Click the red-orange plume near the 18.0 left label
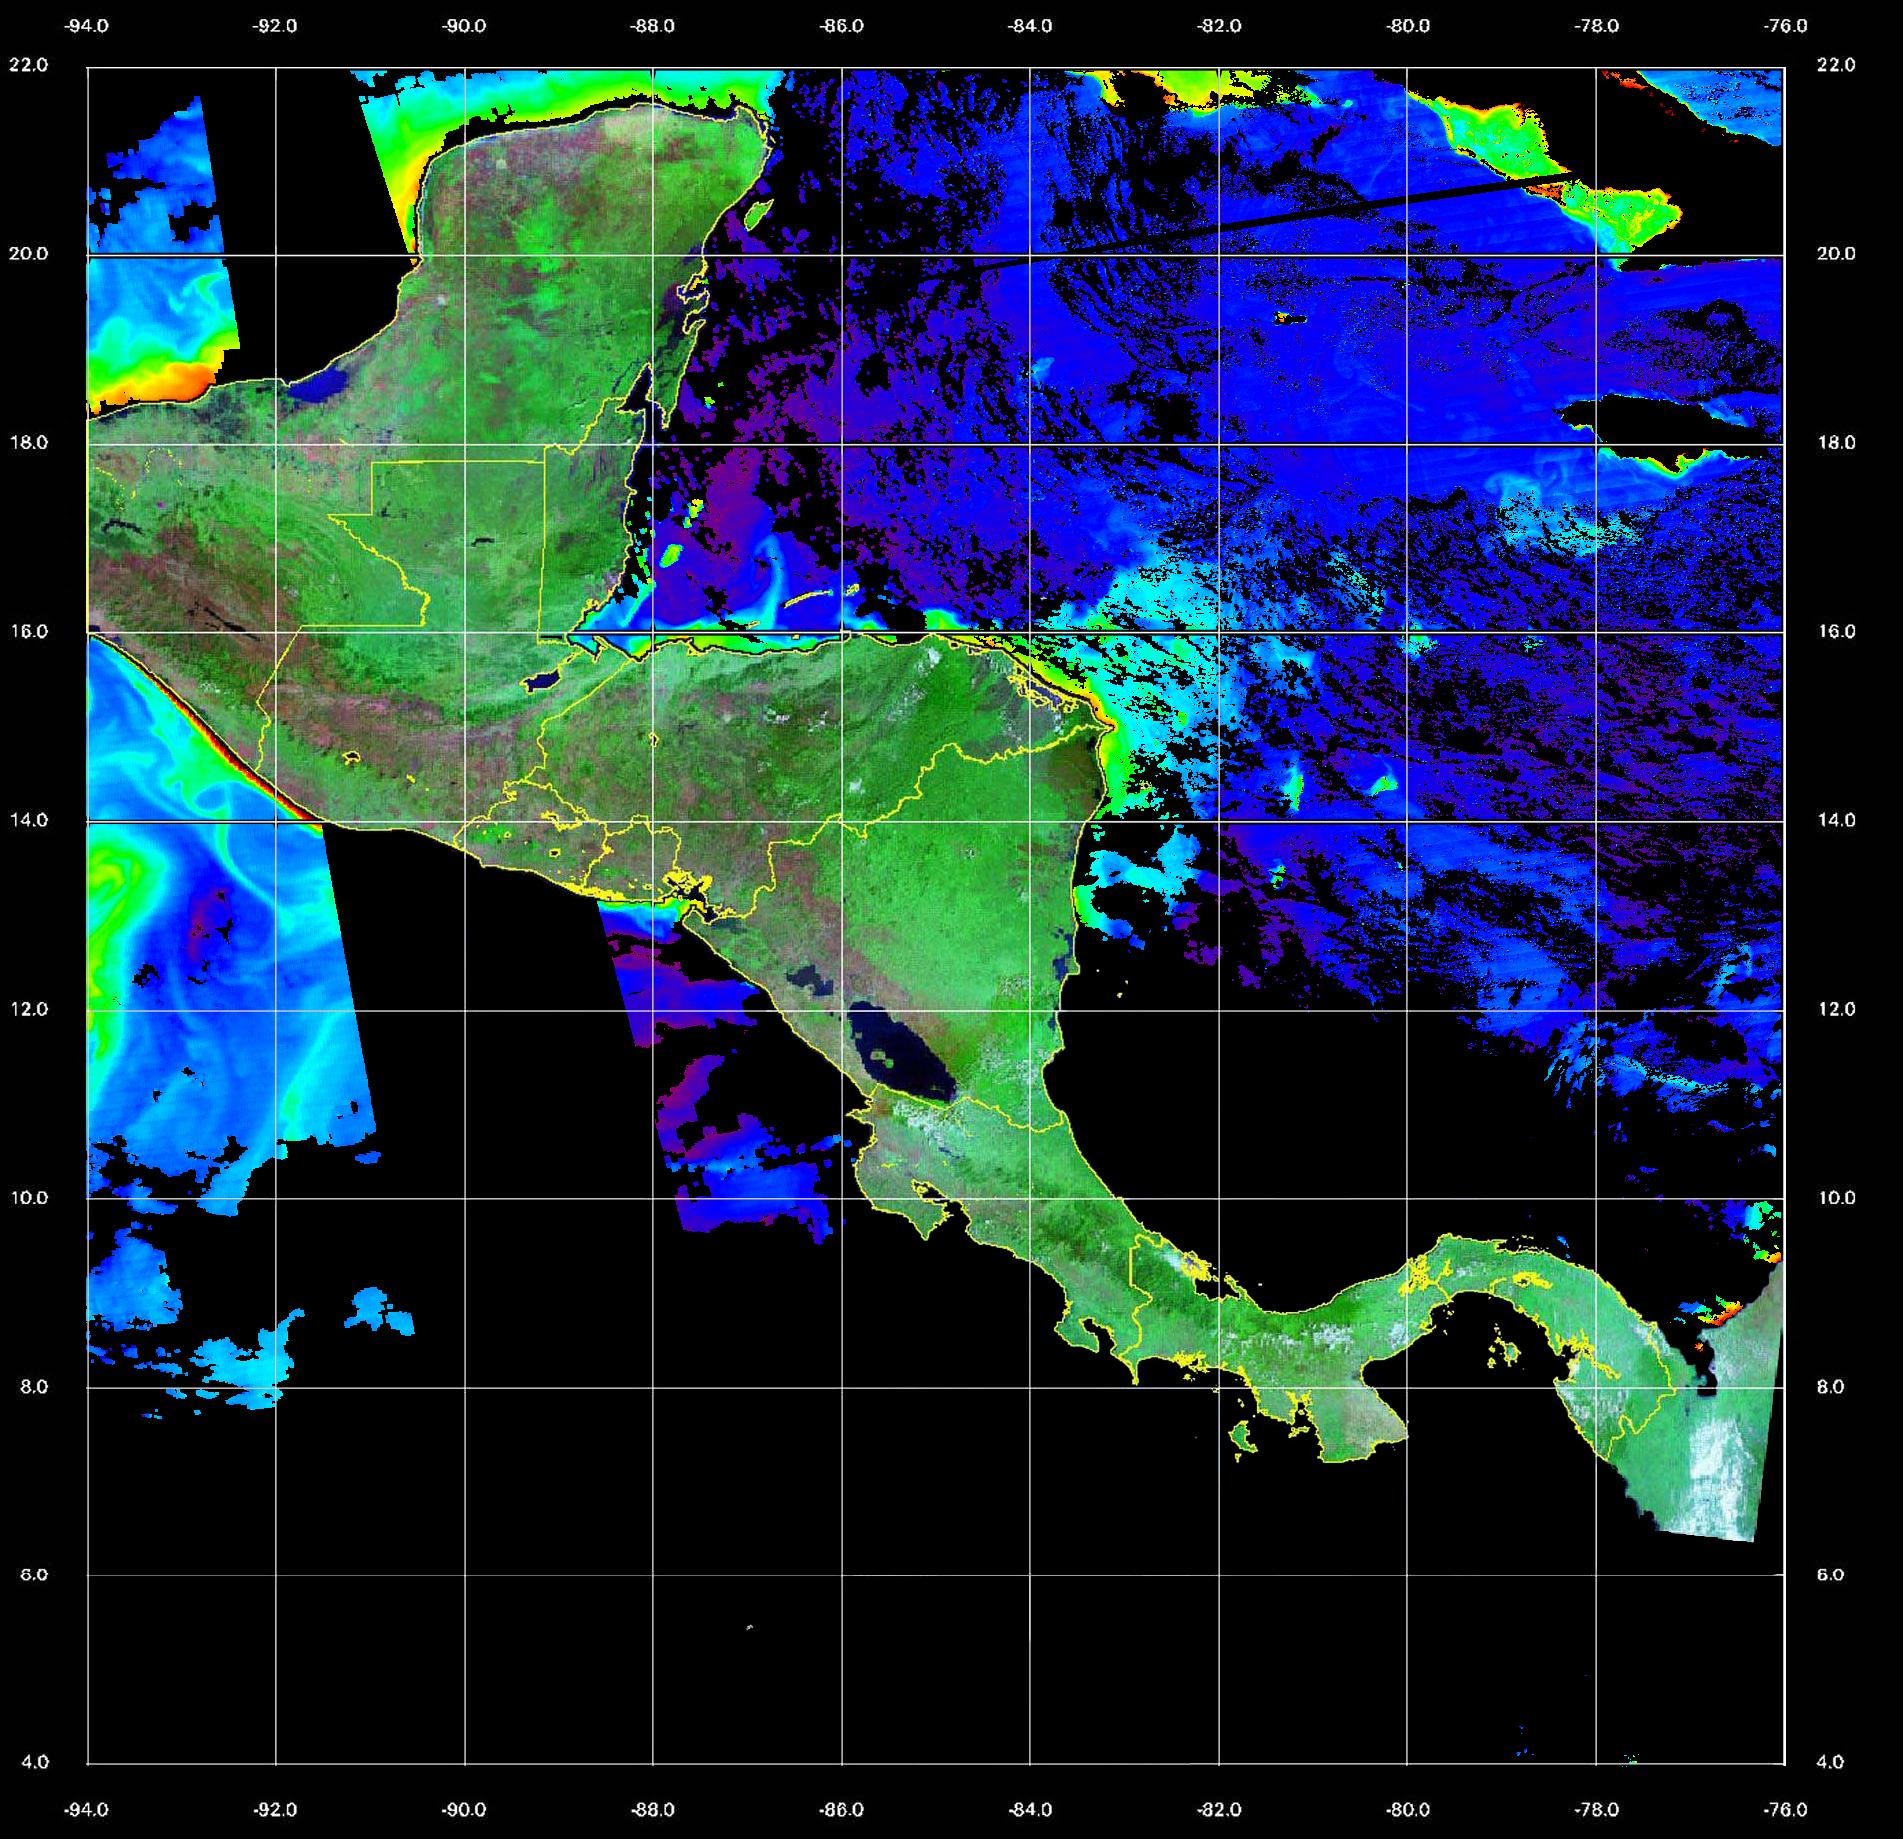Image resolution: width=1903 pixels, height=1839 pixels. point(160,385)
